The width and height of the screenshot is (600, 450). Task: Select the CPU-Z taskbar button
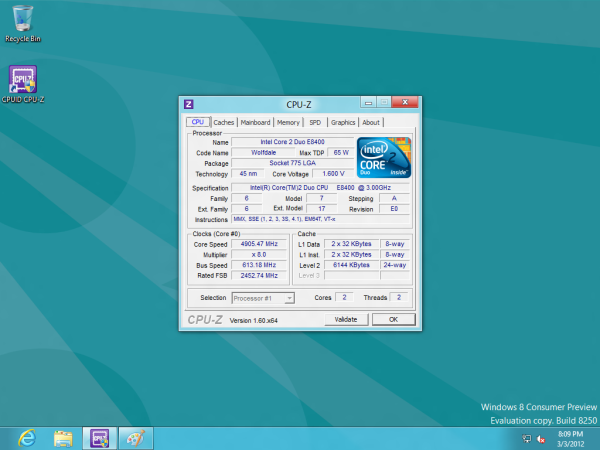pyautogui.click(x=99, y=439)
